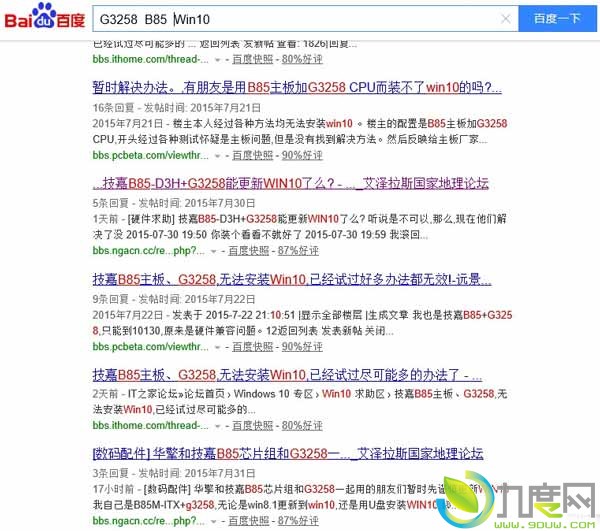
Task: Open result [数码配件]华擎和技嘉B85芯片组和G3258
Action: coord(288,453)
